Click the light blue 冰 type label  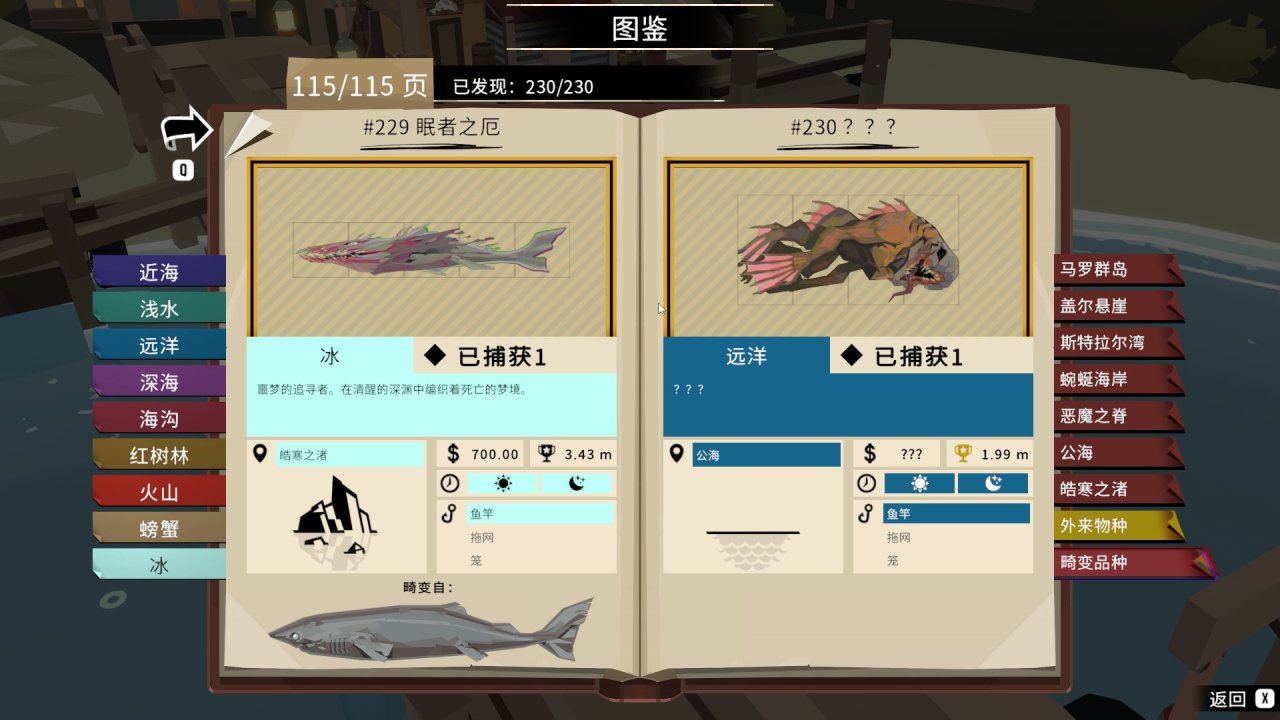tap(330, 356)
